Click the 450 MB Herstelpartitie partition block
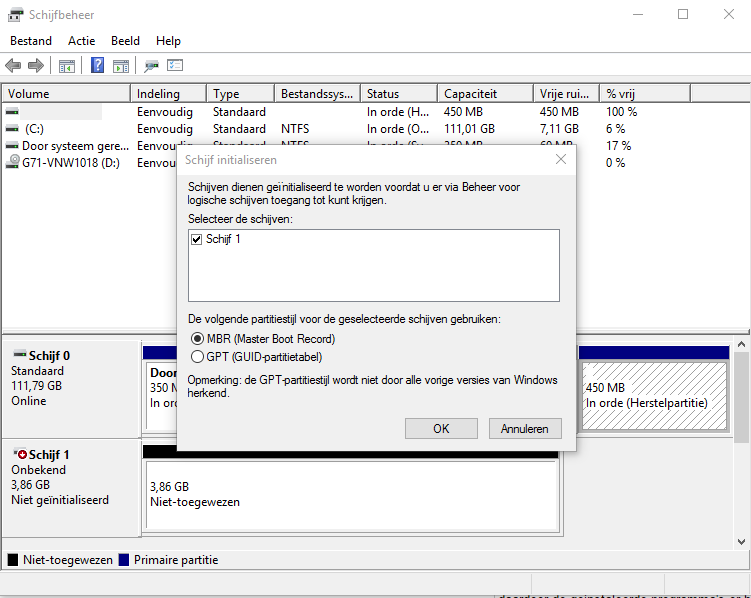Screen dimensions: 751x598 (x=654, y=395)
